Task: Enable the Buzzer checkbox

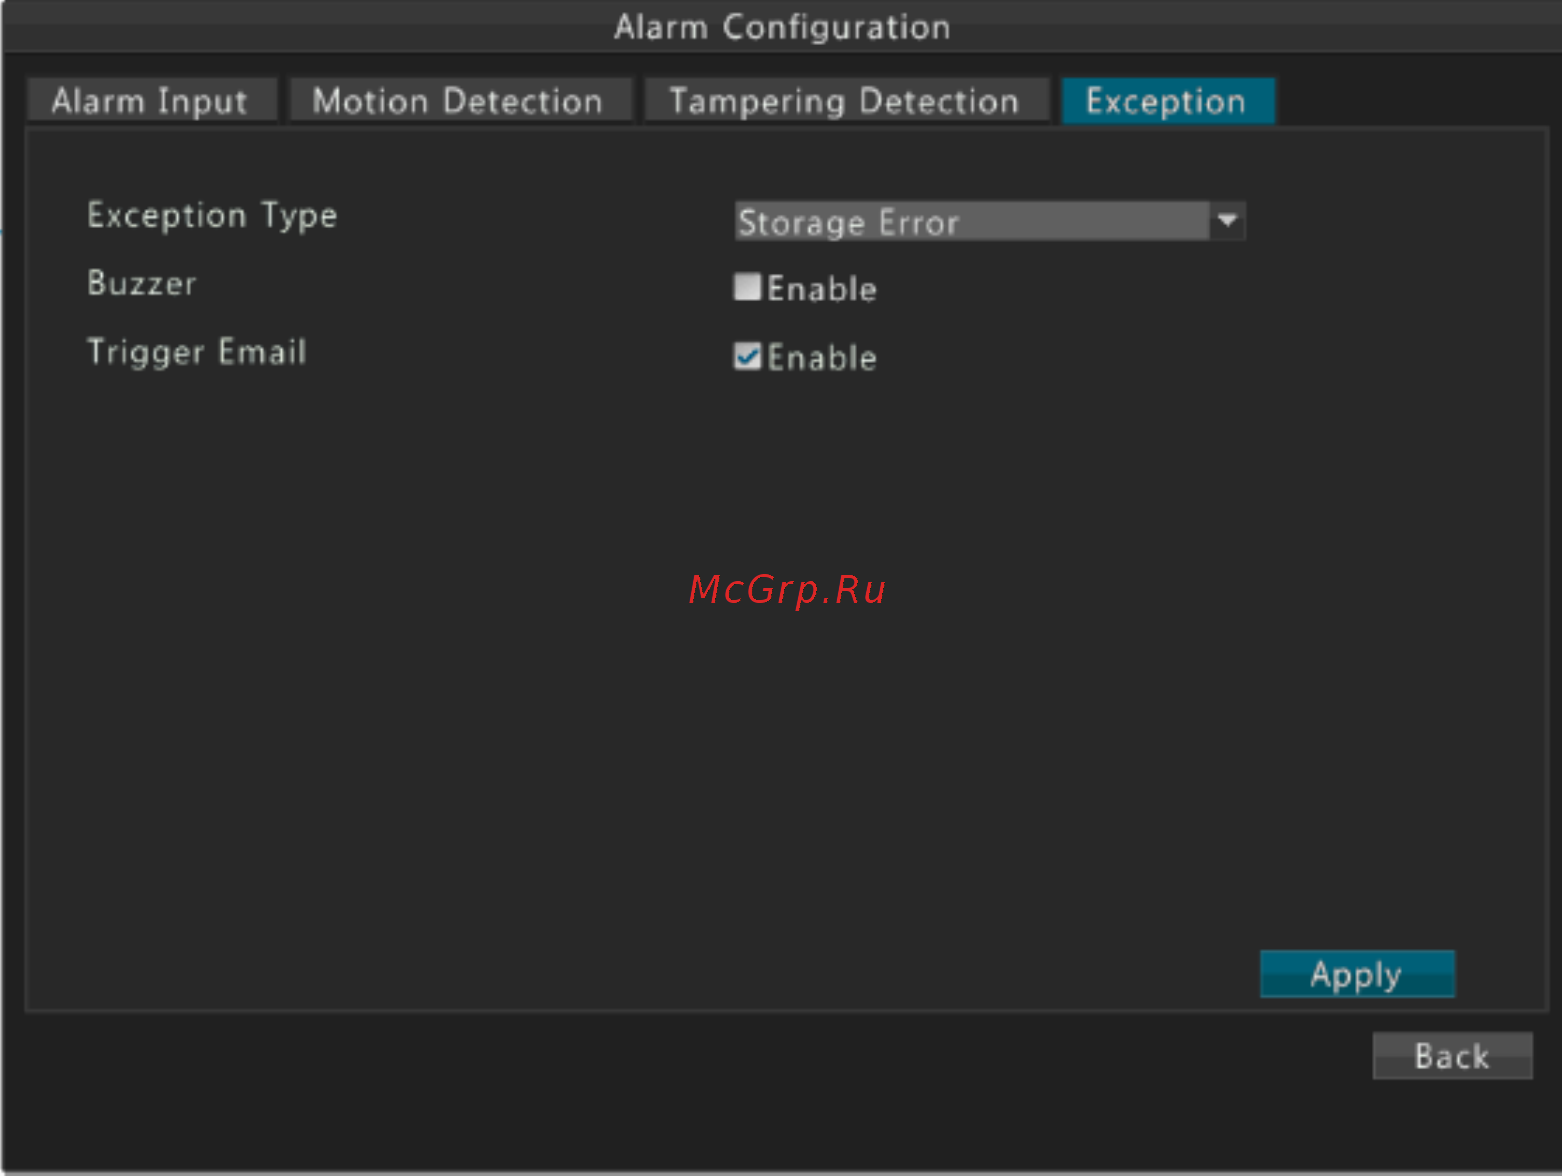Action: point(747,288)
